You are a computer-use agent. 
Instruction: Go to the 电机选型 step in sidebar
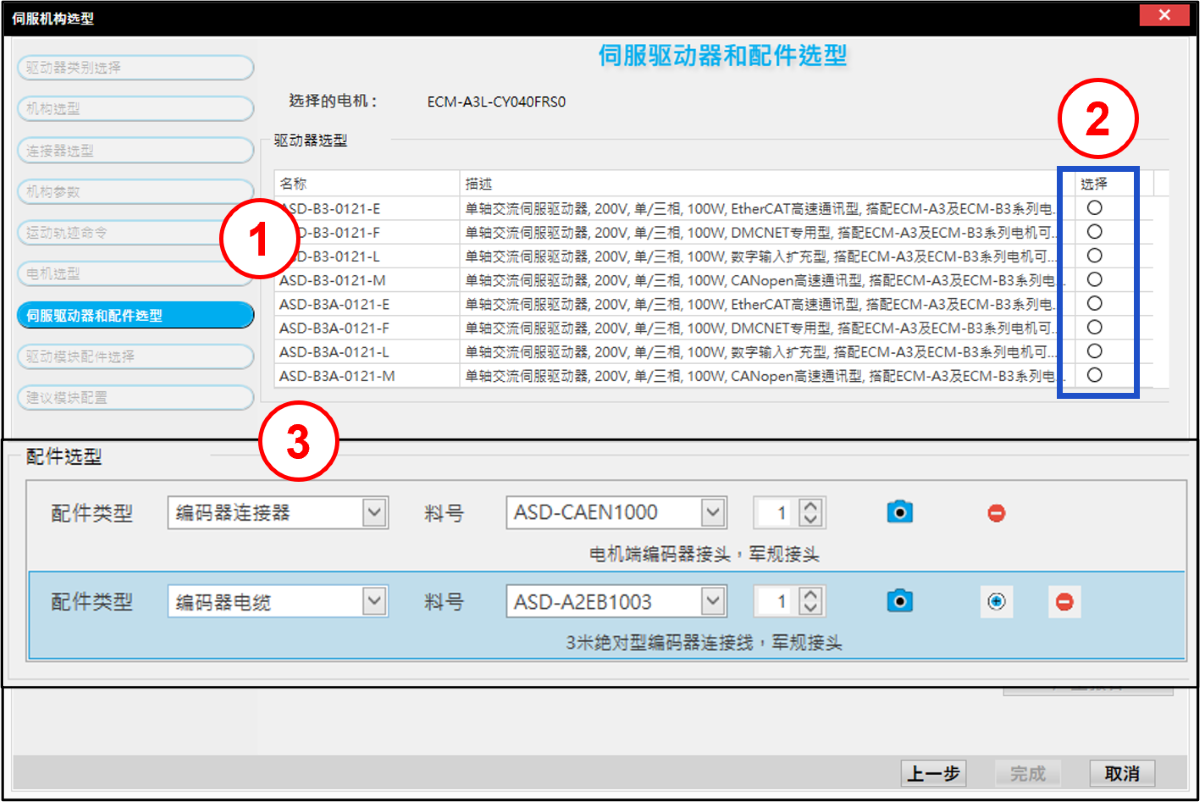135,273
